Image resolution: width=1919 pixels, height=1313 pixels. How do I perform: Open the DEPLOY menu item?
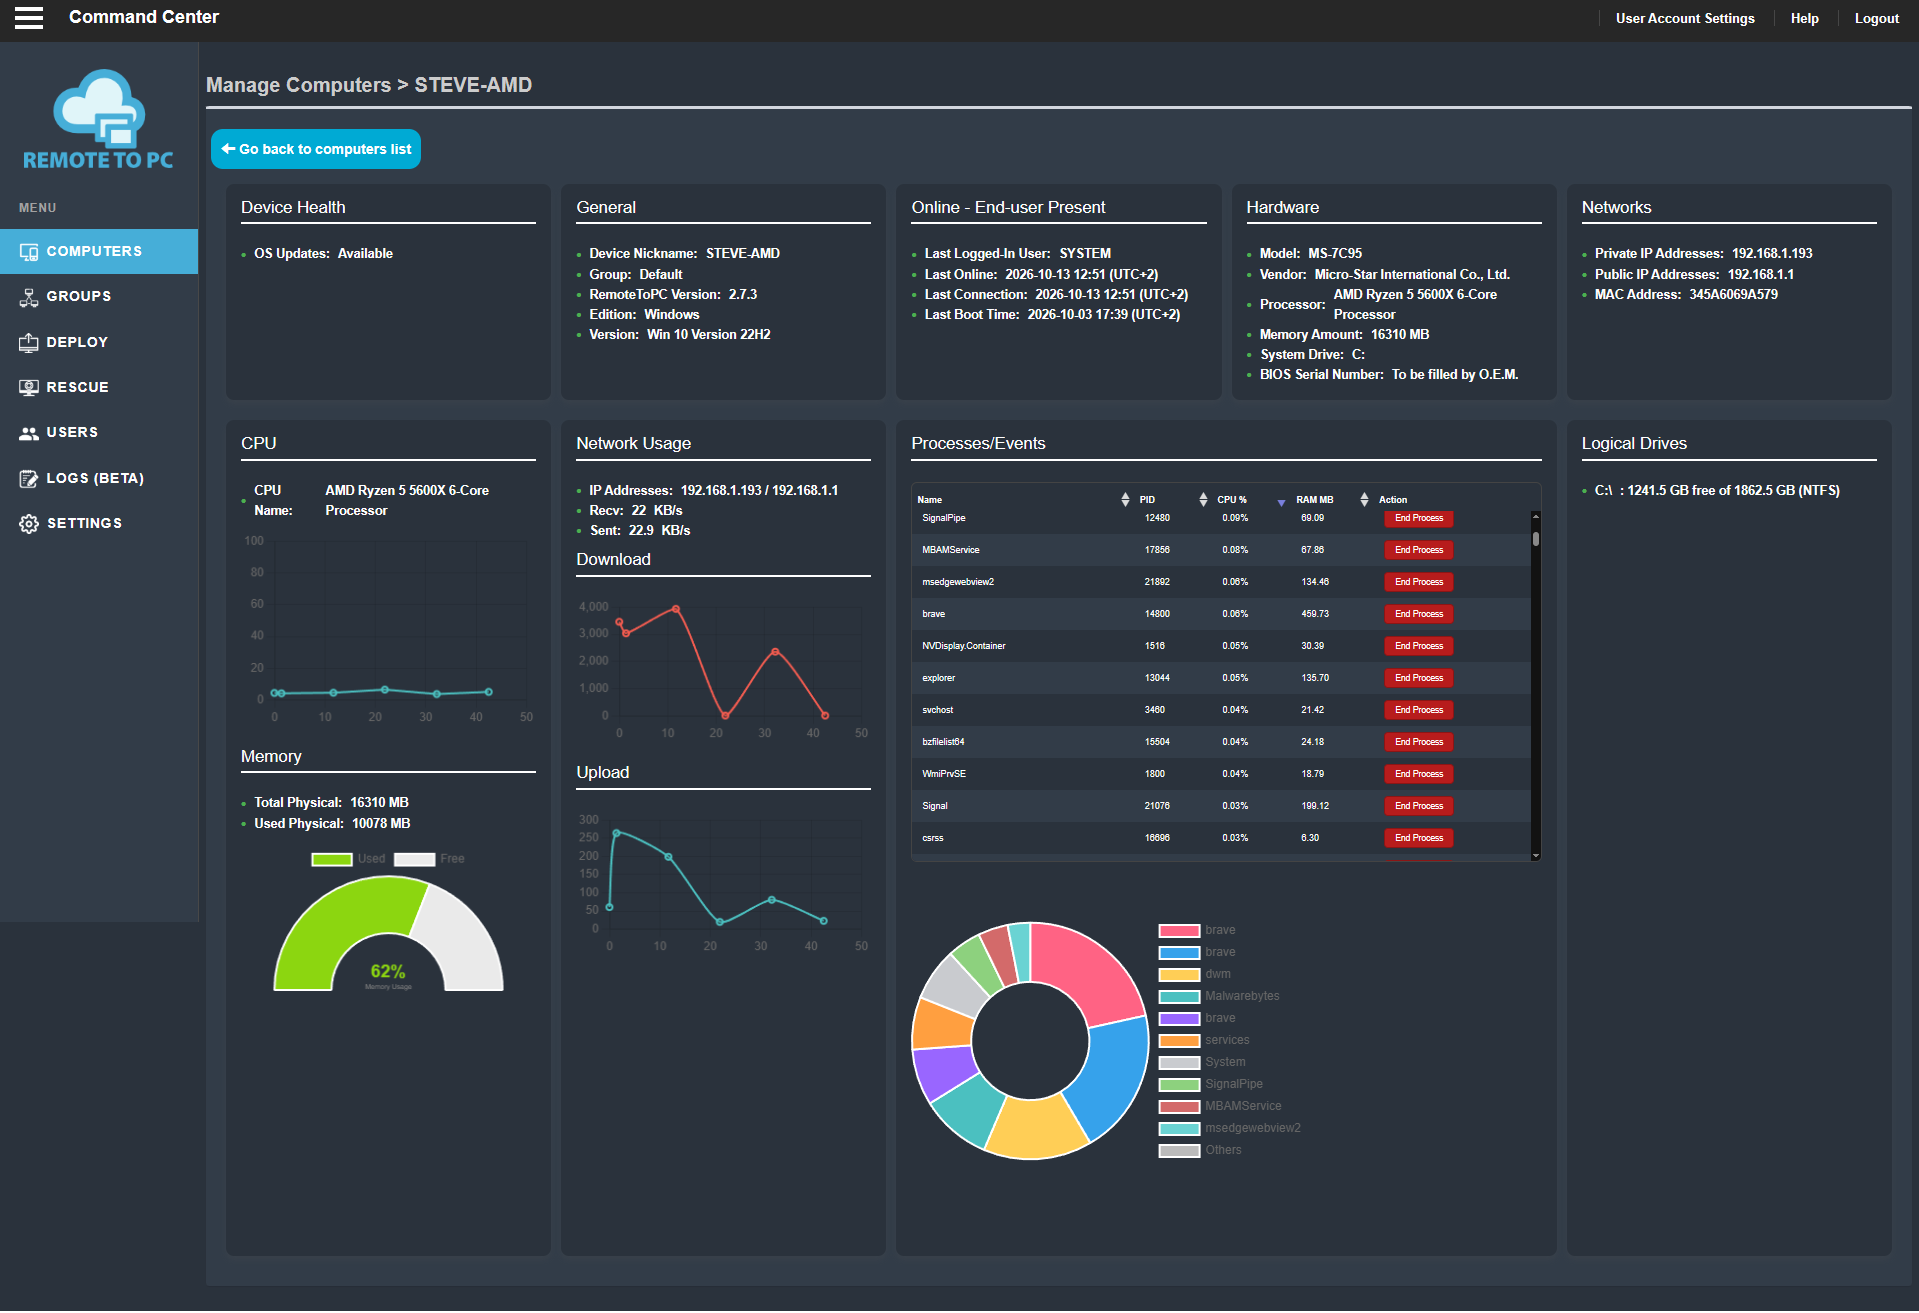(x=99, y=342)
